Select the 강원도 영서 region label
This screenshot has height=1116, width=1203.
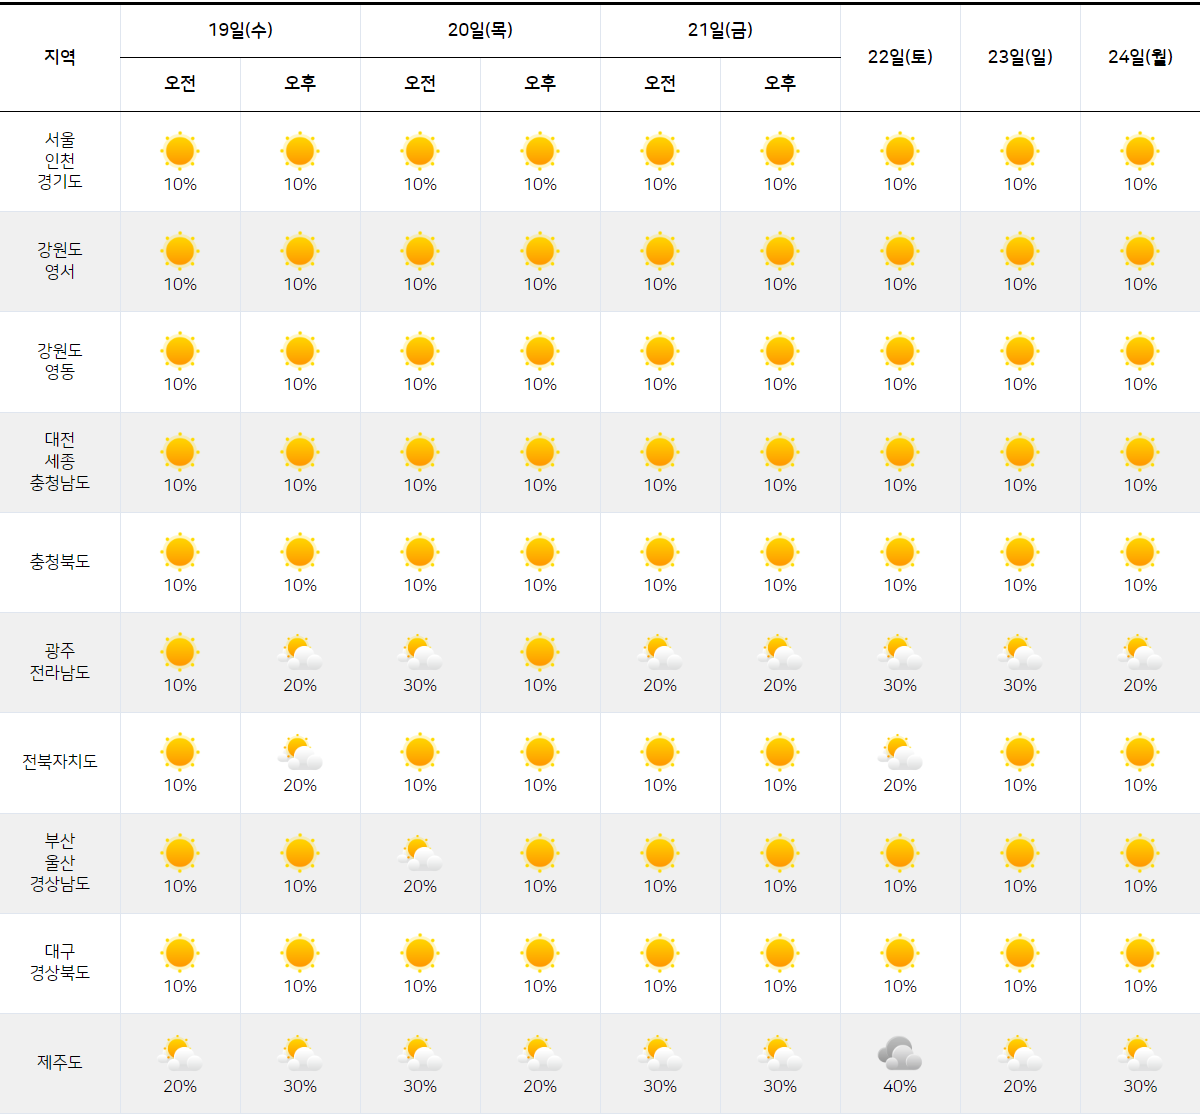60,261
